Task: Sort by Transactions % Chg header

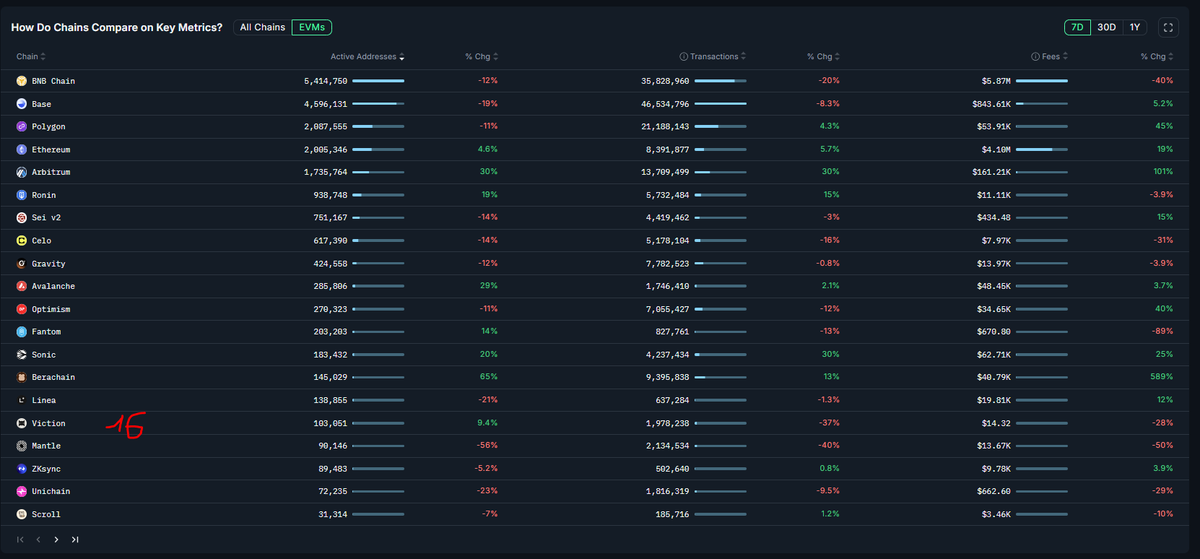Action: pos(824,57)
